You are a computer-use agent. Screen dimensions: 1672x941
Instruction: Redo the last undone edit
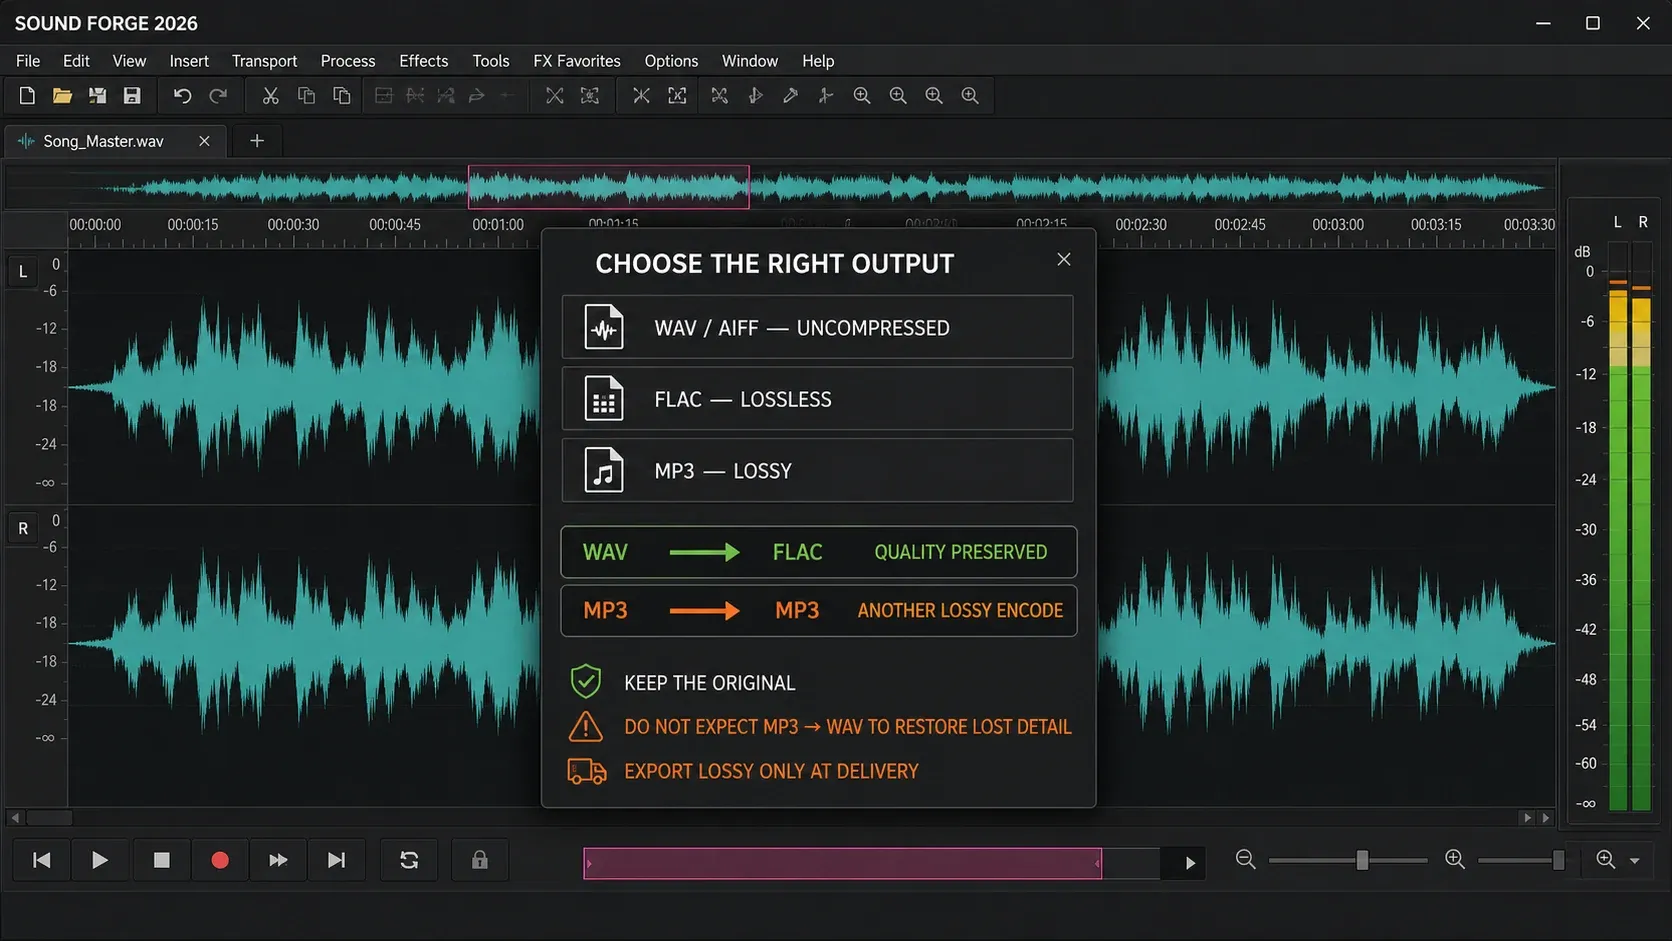[x=218, y=96]
